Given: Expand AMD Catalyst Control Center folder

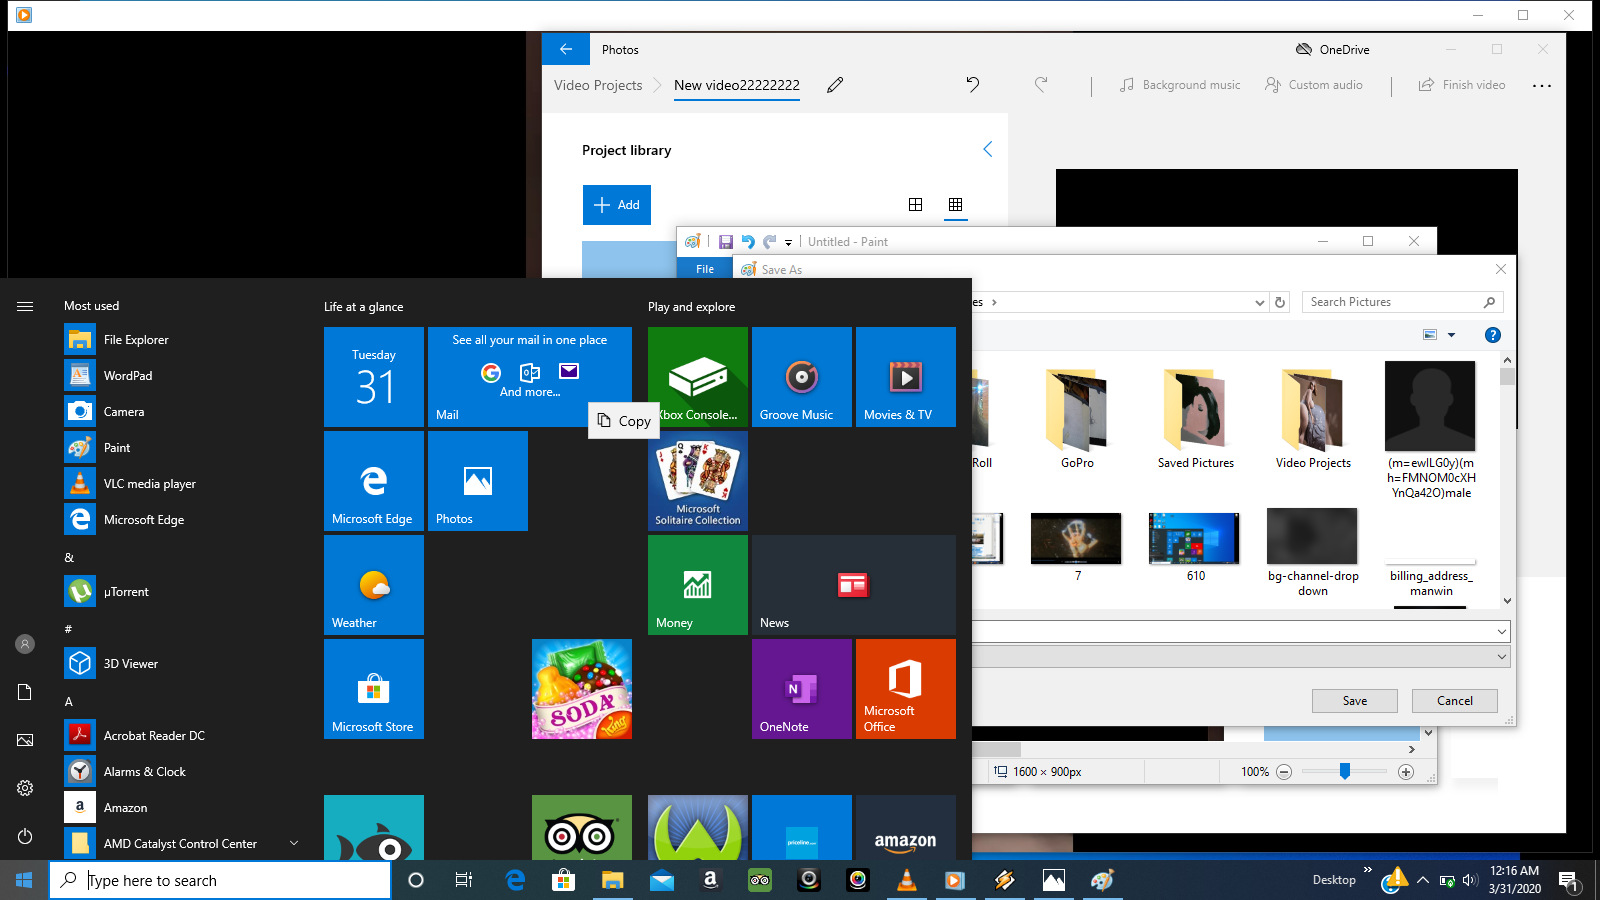Looking at the screenshot, I should click(x=294, y=843).
